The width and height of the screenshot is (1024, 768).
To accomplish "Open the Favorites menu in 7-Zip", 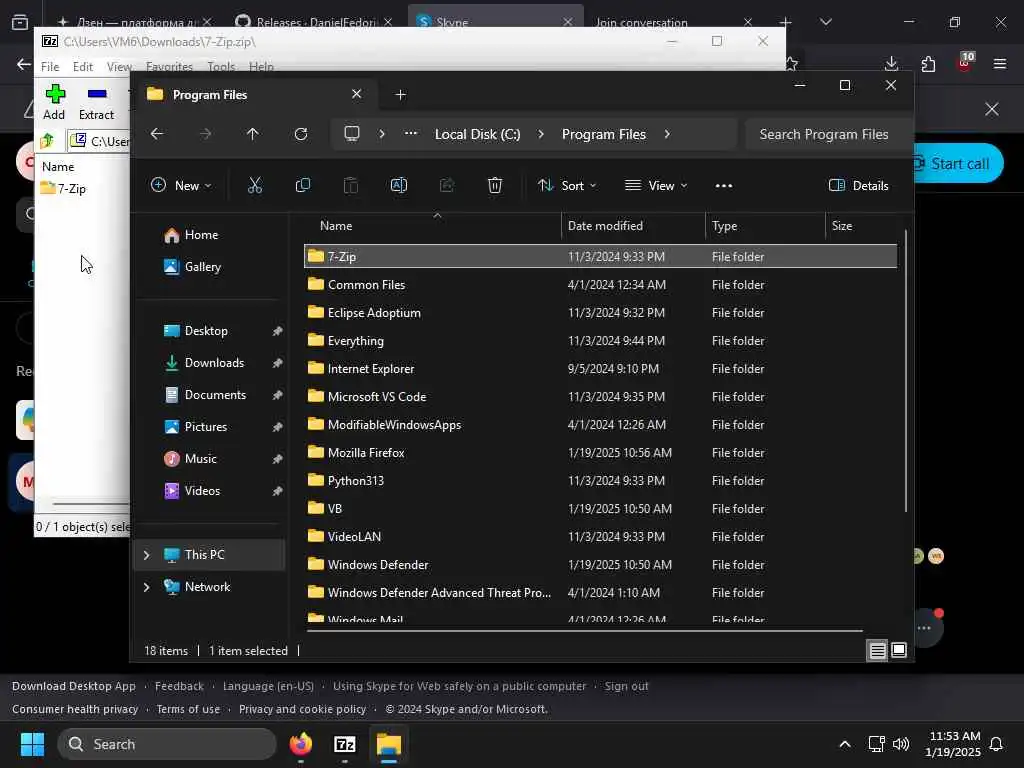I will [169, 67].
